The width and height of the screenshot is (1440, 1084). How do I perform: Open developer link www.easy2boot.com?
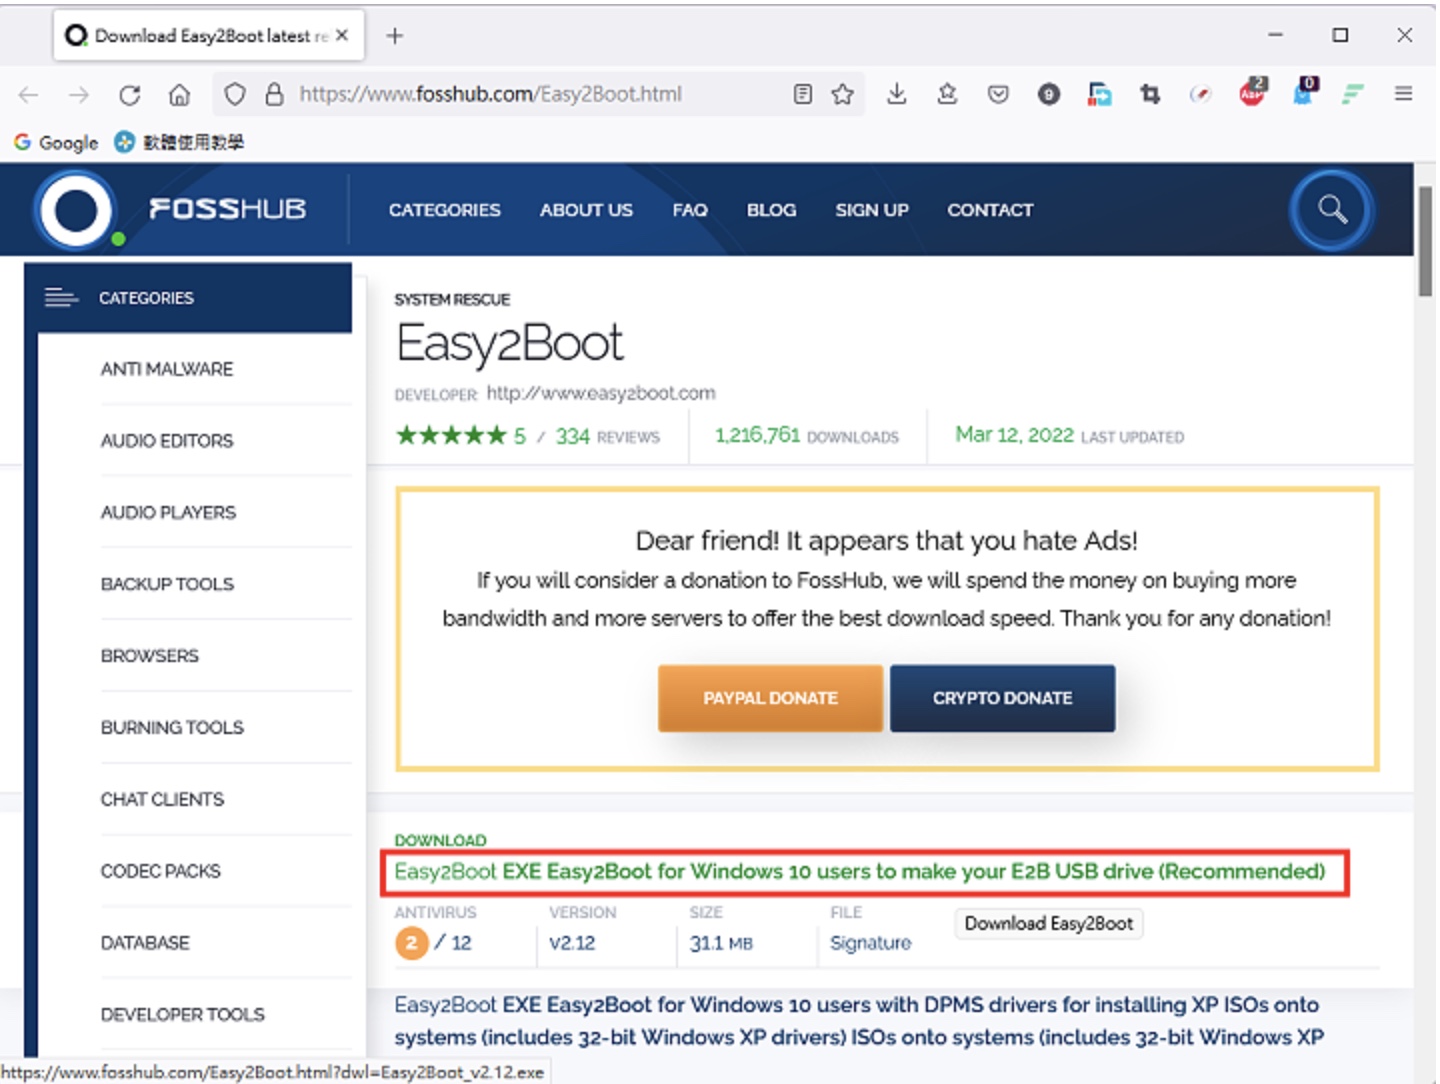[601, 393]
